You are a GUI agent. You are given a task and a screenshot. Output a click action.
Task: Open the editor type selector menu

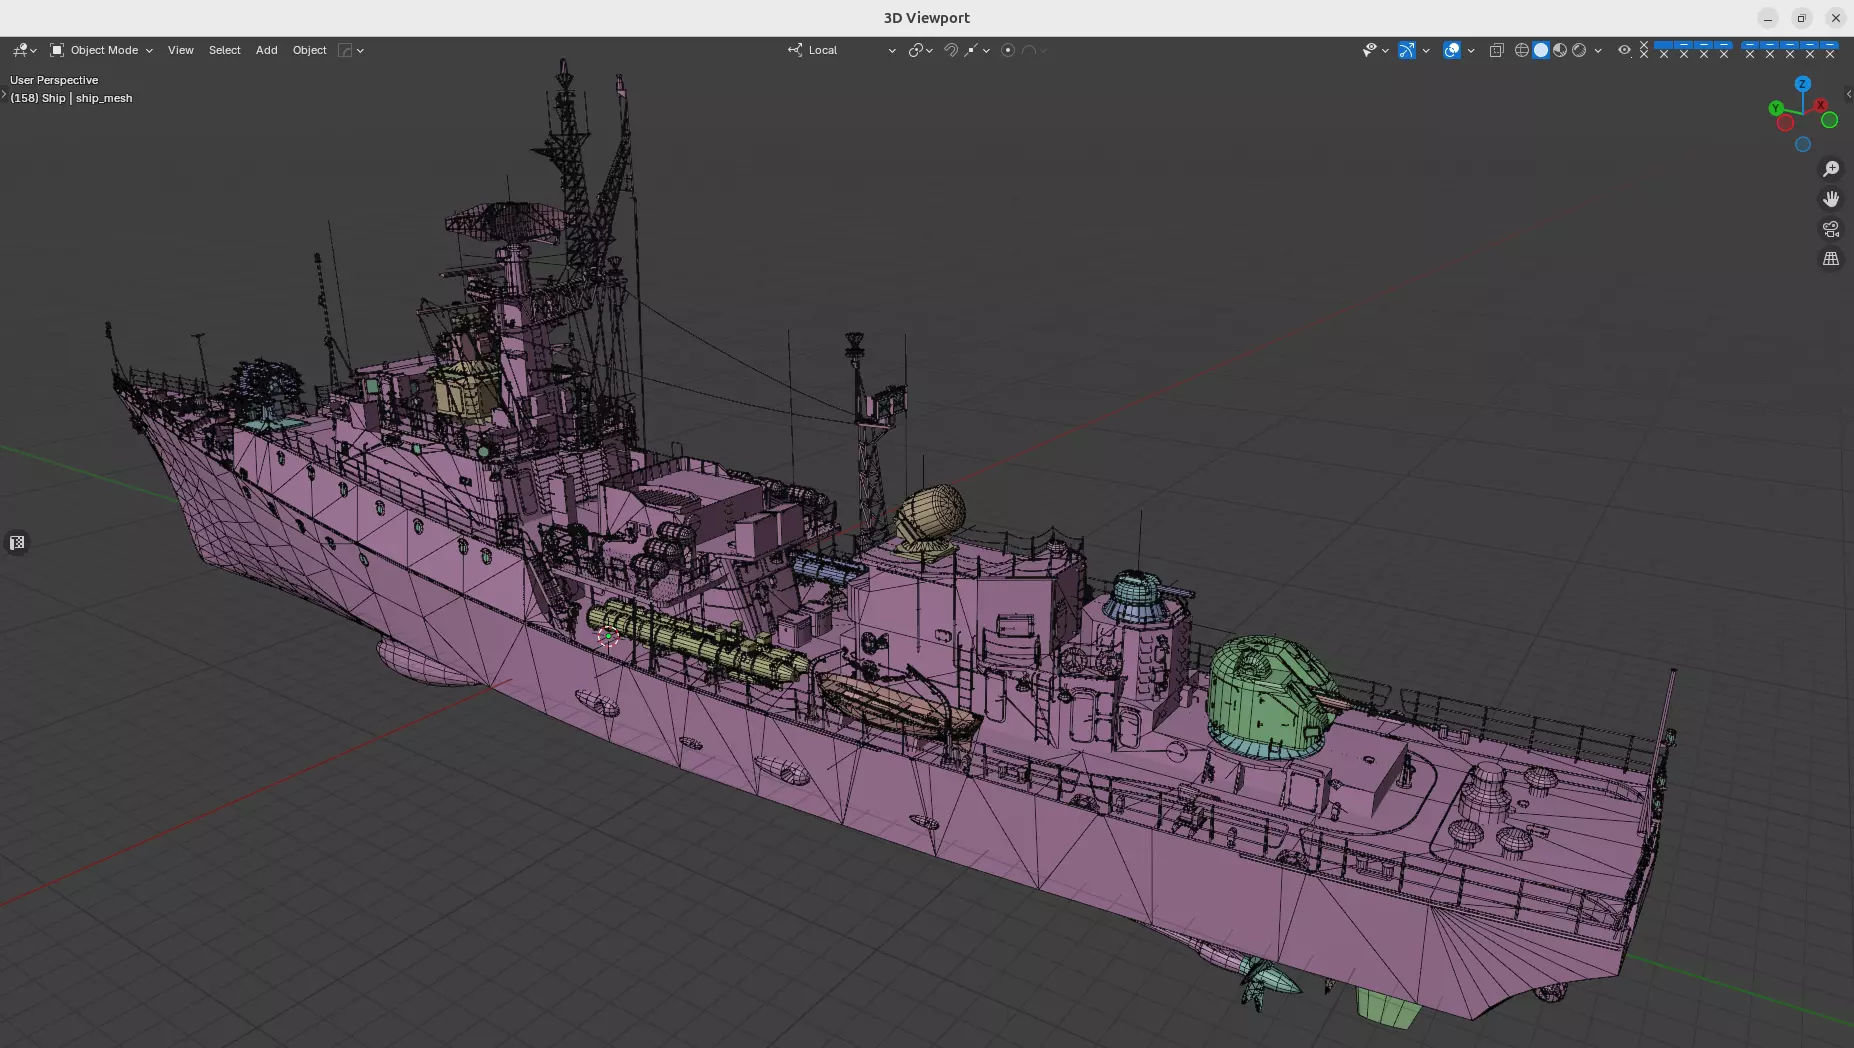tap(24, 50)
